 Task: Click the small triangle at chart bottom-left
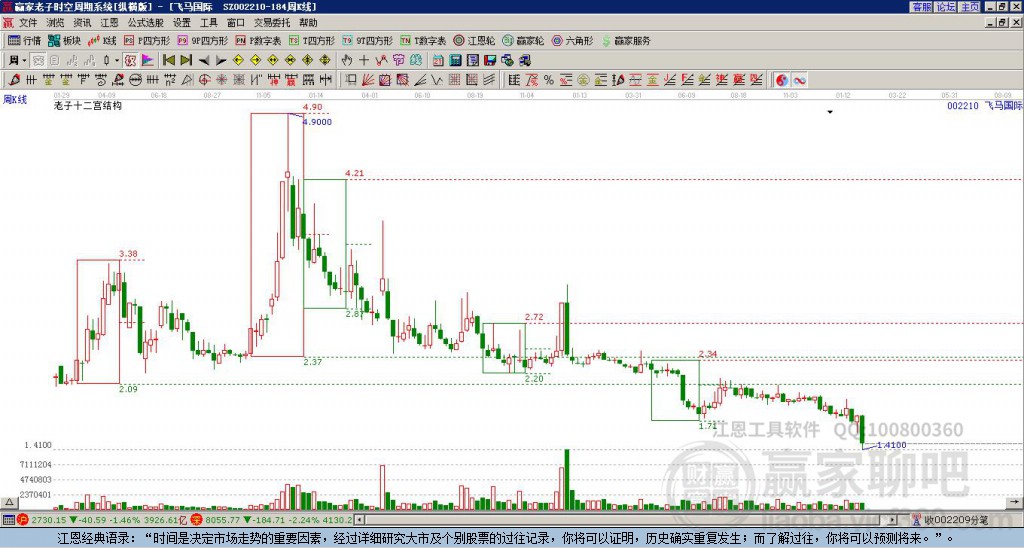(x=8, y=502)
